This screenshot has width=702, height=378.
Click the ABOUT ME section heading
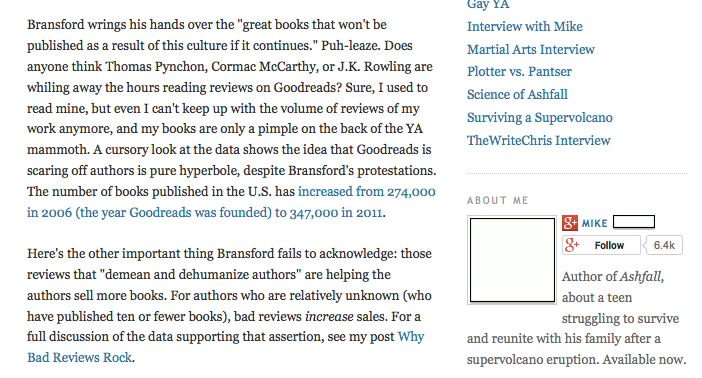pyautogui.click(x=497, y=200)
